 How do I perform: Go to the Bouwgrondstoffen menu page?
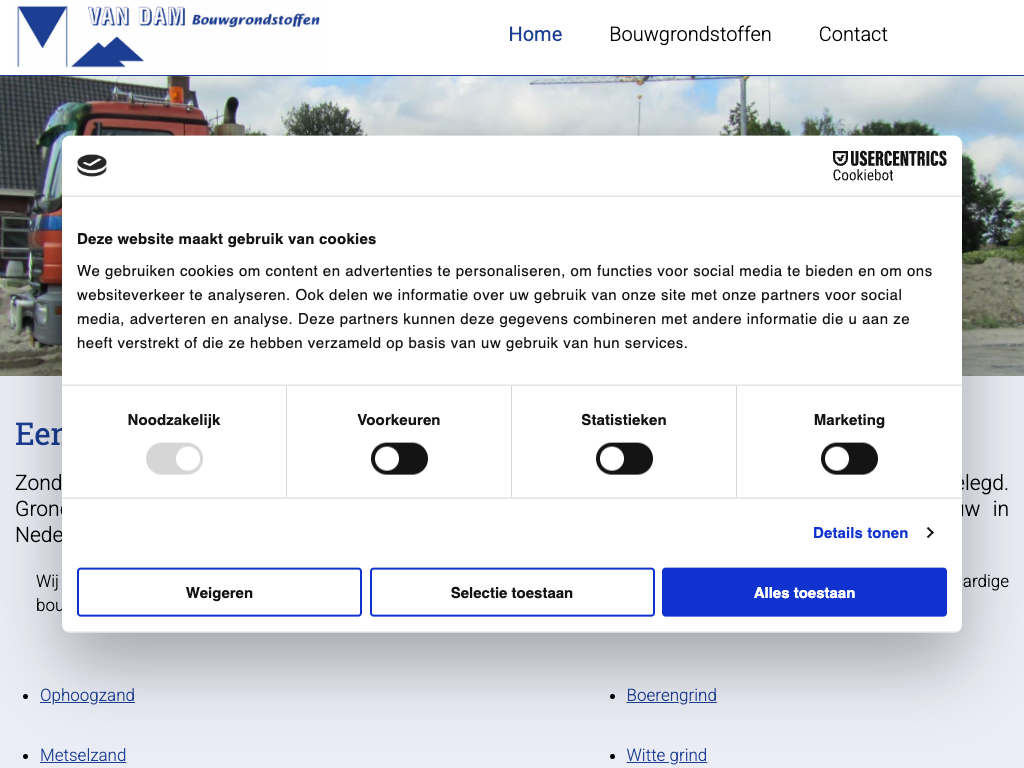tap(690, 34)
